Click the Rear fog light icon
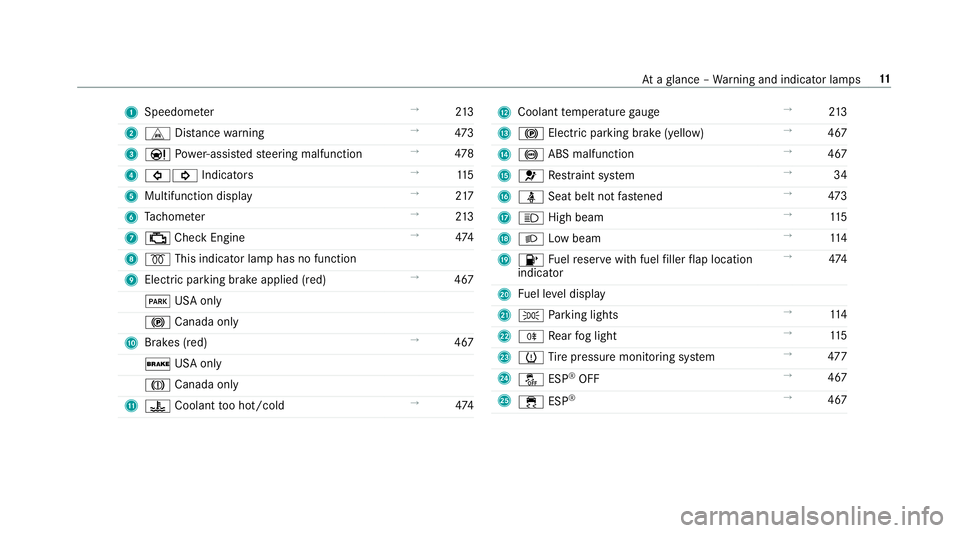960x533 pixels. click(x=531, y=337)
